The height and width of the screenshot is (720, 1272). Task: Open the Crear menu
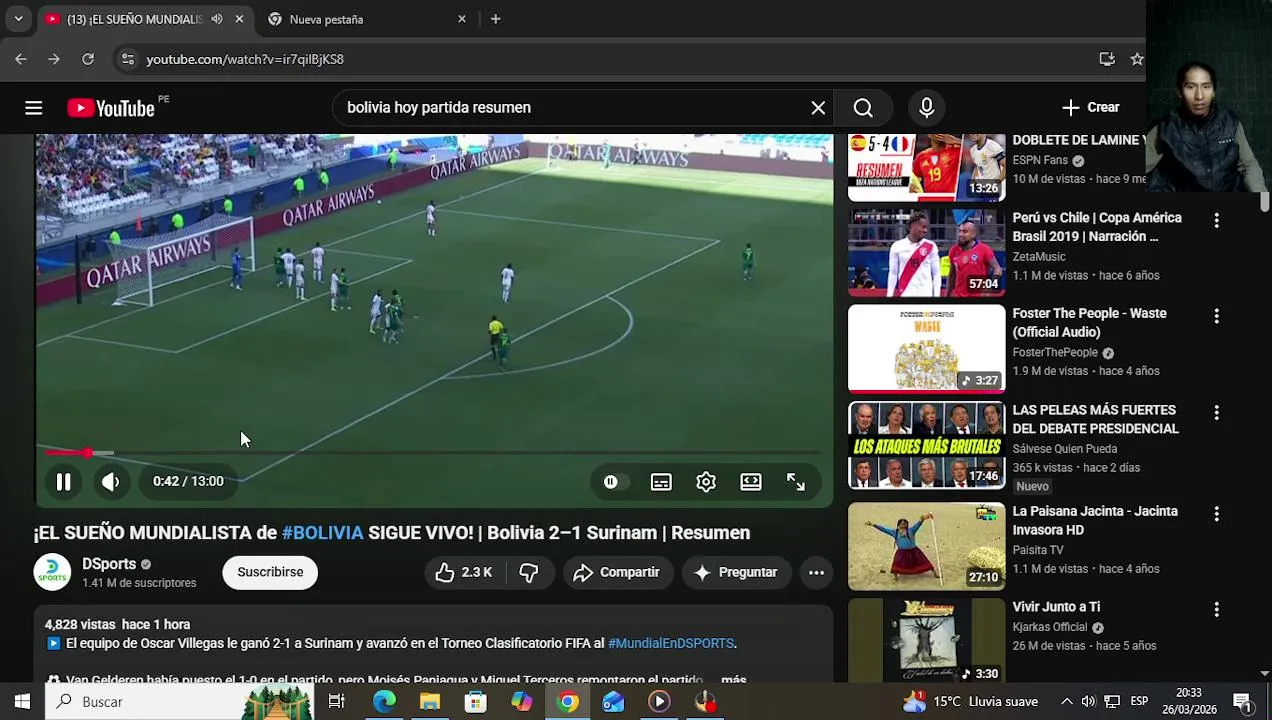1091,108
